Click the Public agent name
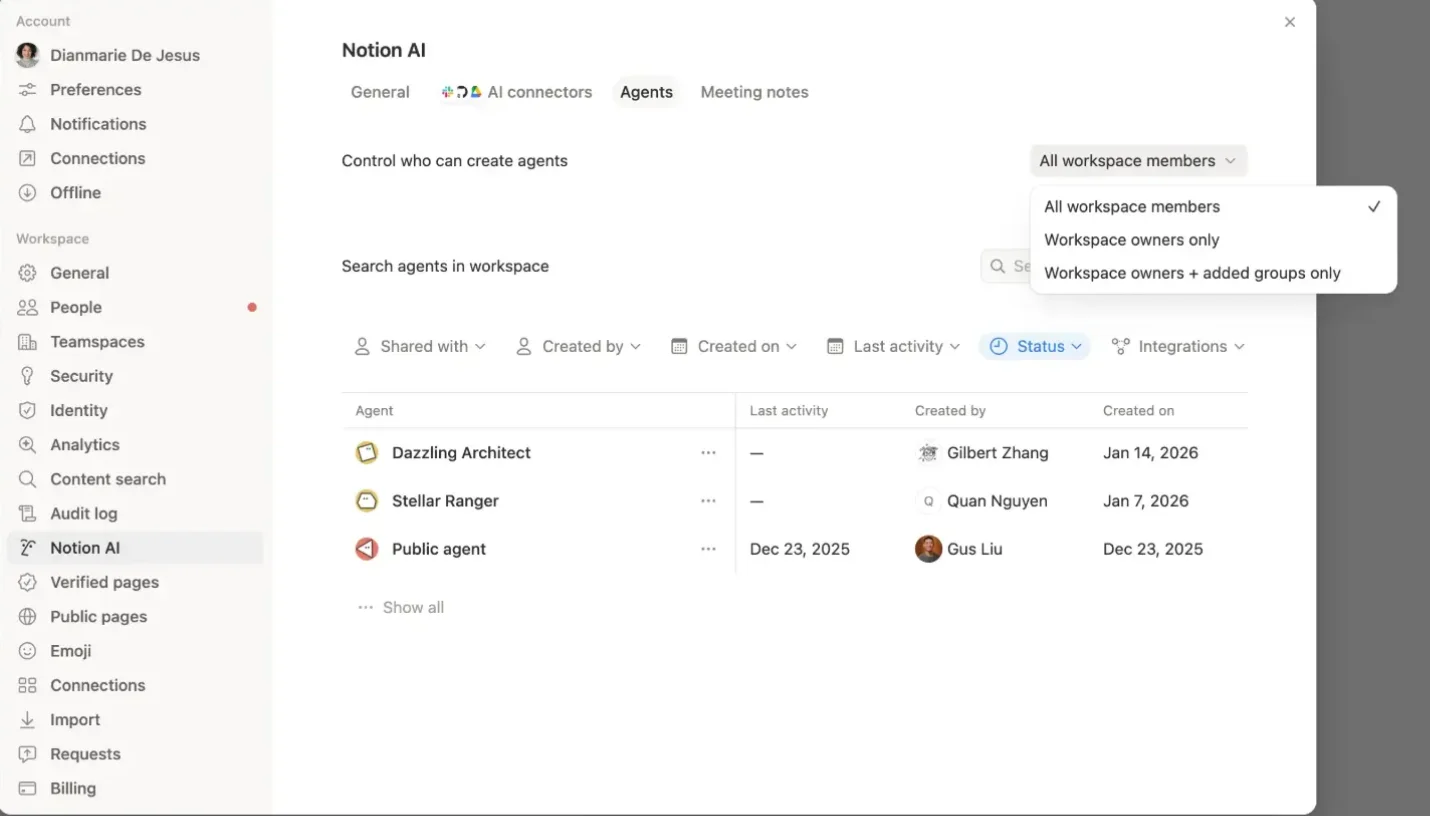 pos(439,549)
